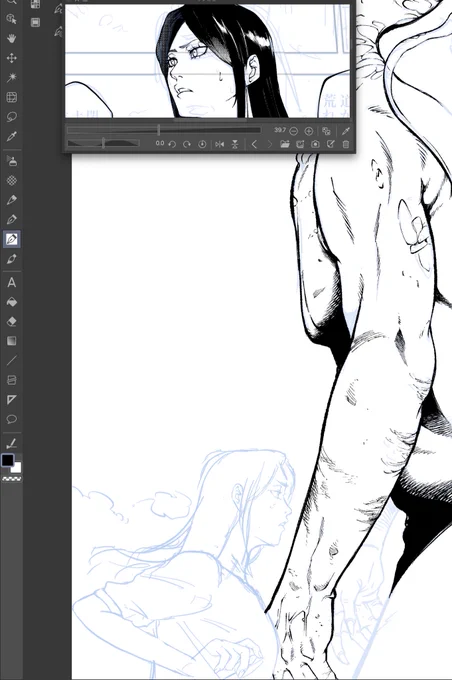The height and width of the screenshot is (680, 452).
Task: Select the Eyedropper tool in the toolbar
Action: [12, 136]
